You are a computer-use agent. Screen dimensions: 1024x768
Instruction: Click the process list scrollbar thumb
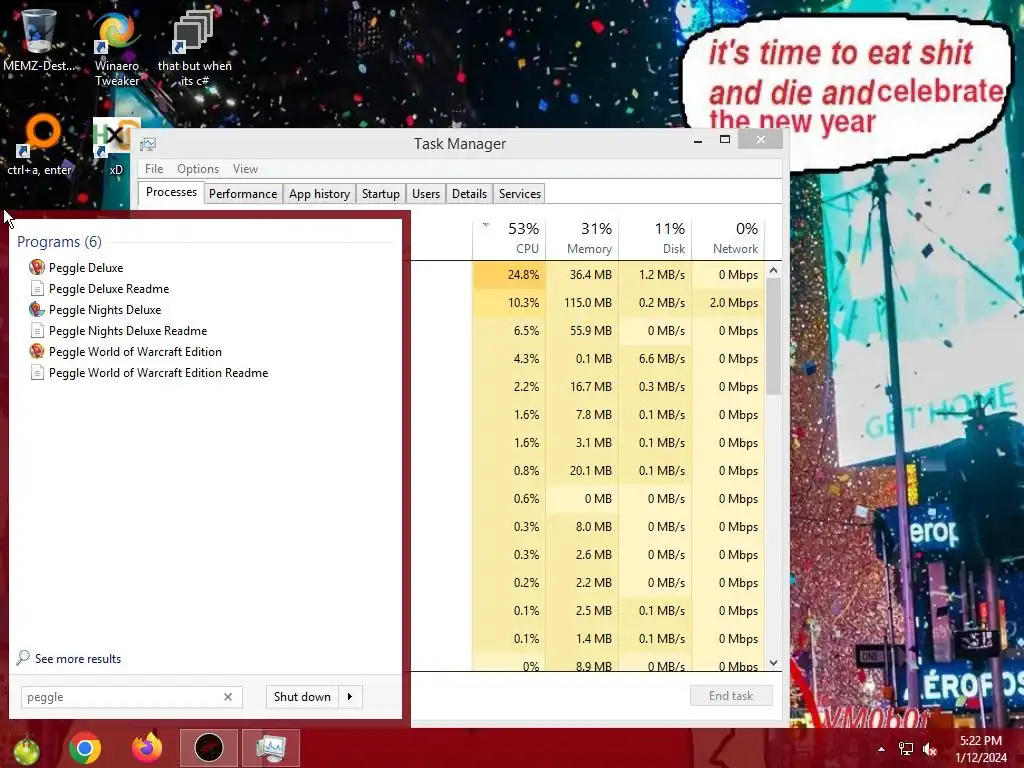773,336
